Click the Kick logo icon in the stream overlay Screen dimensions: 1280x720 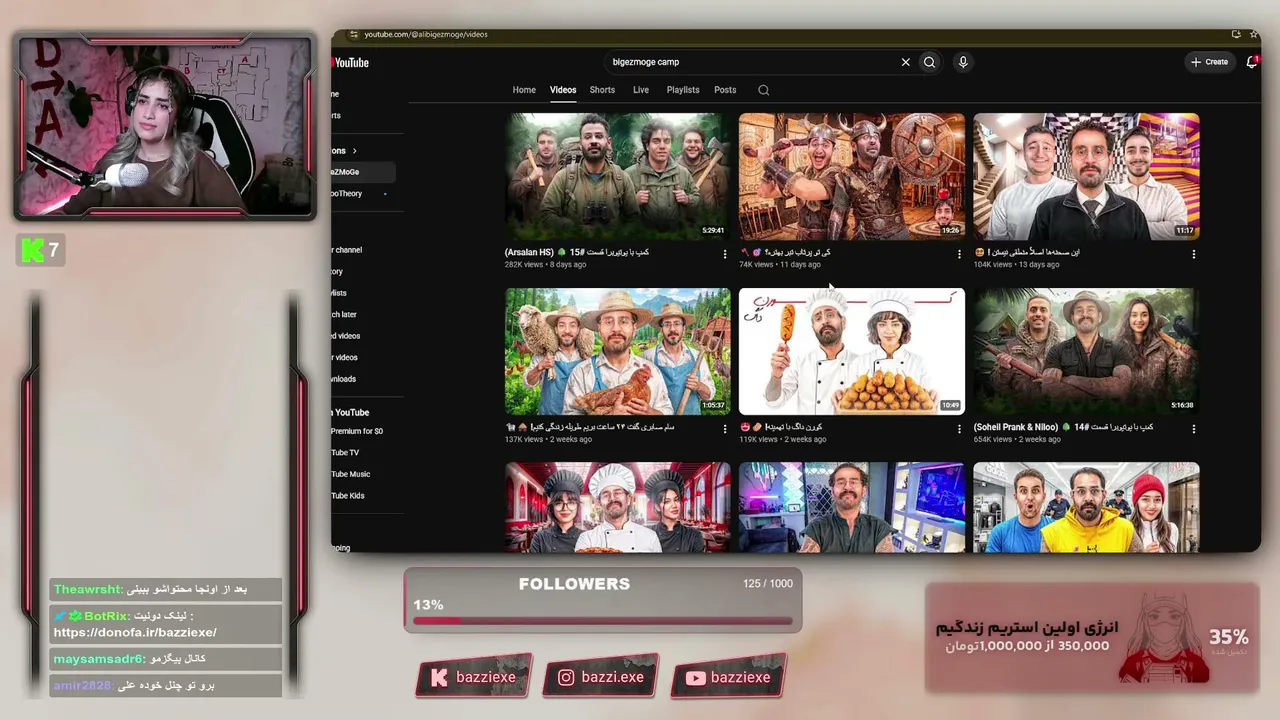[x=32, y=250]
